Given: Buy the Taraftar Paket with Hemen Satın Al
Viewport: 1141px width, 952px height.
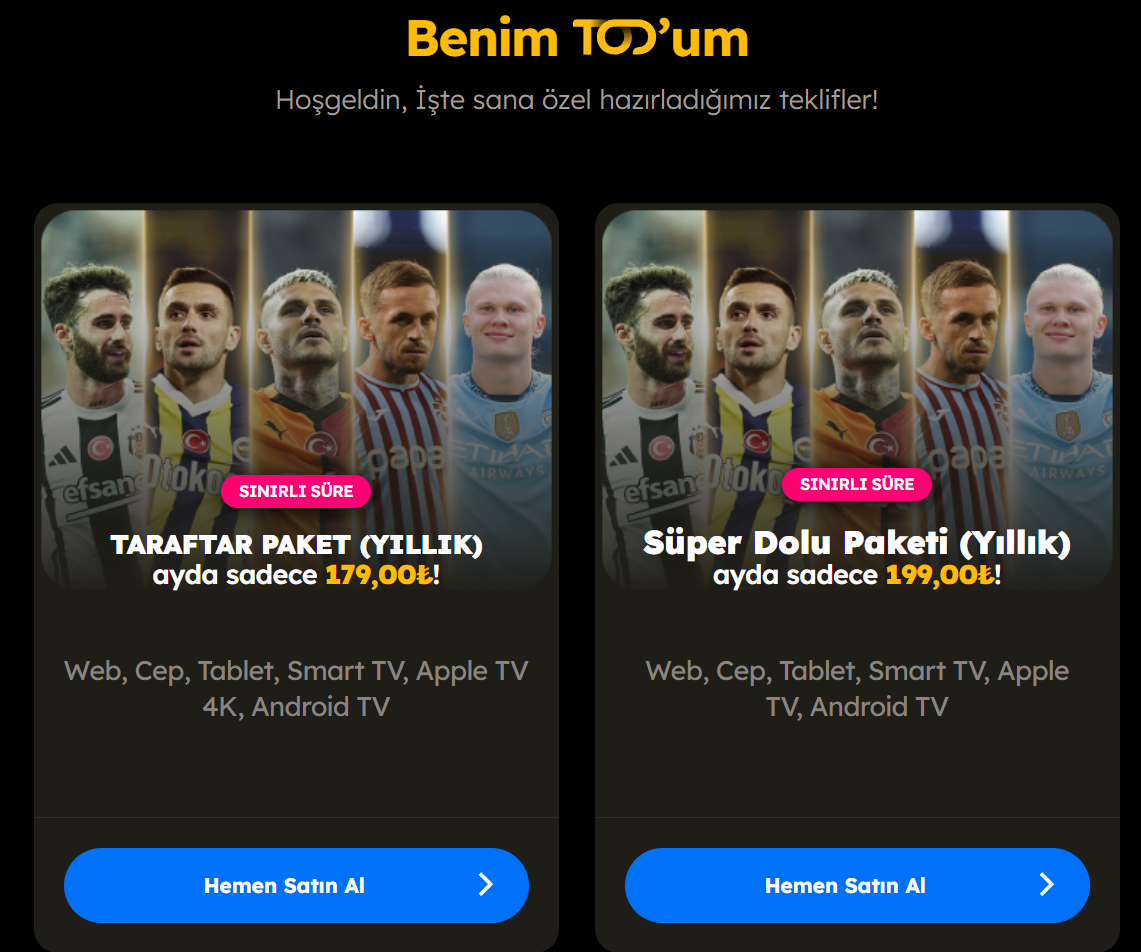Looking at the screenshot, I should (x=296, y=885).
